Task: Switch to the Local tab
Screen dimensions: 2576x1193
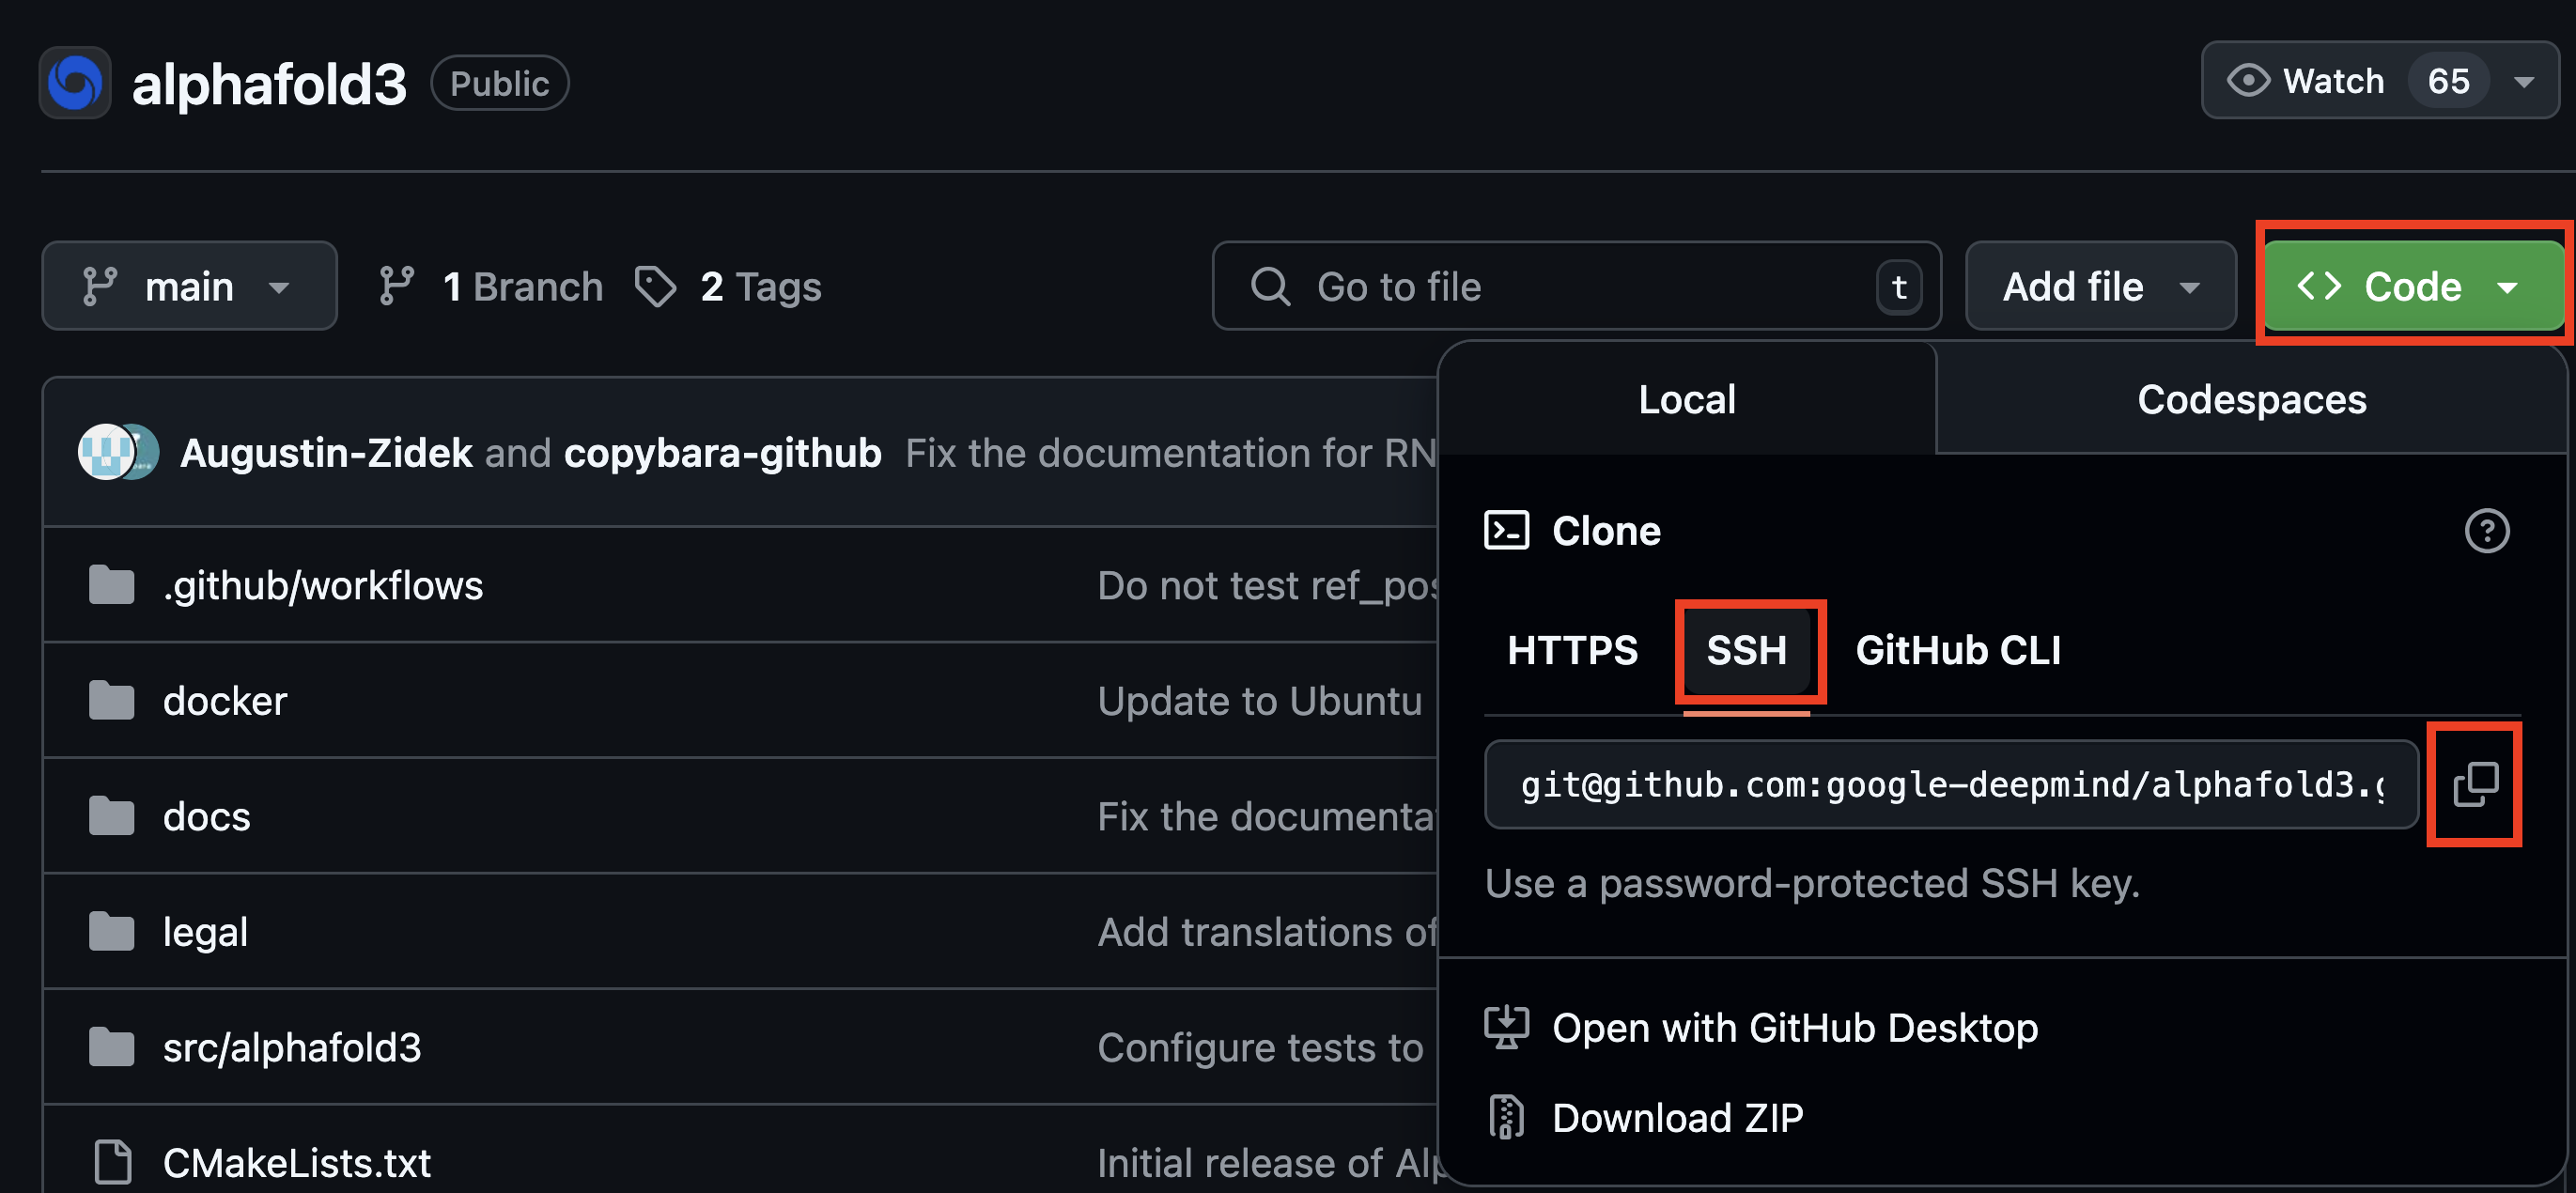Action: 1686,399
